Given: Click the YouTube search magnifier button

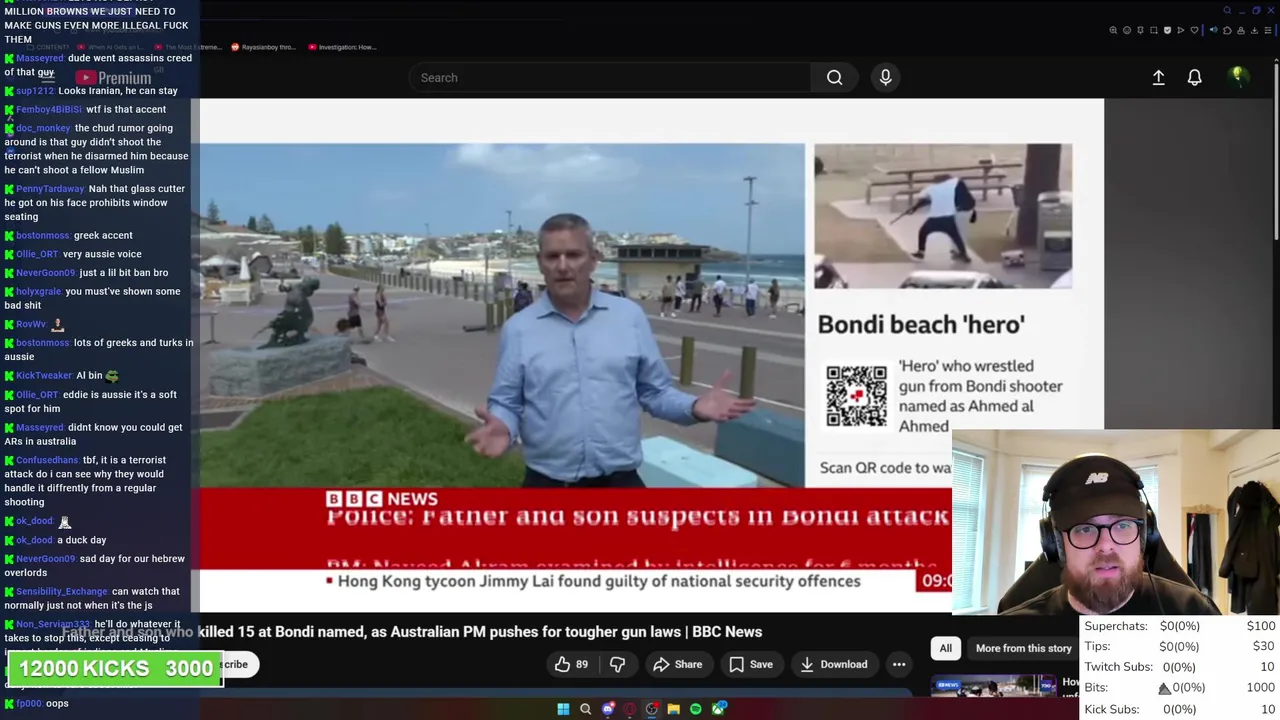Looking at the screenshot, I should tap(834, 77).
